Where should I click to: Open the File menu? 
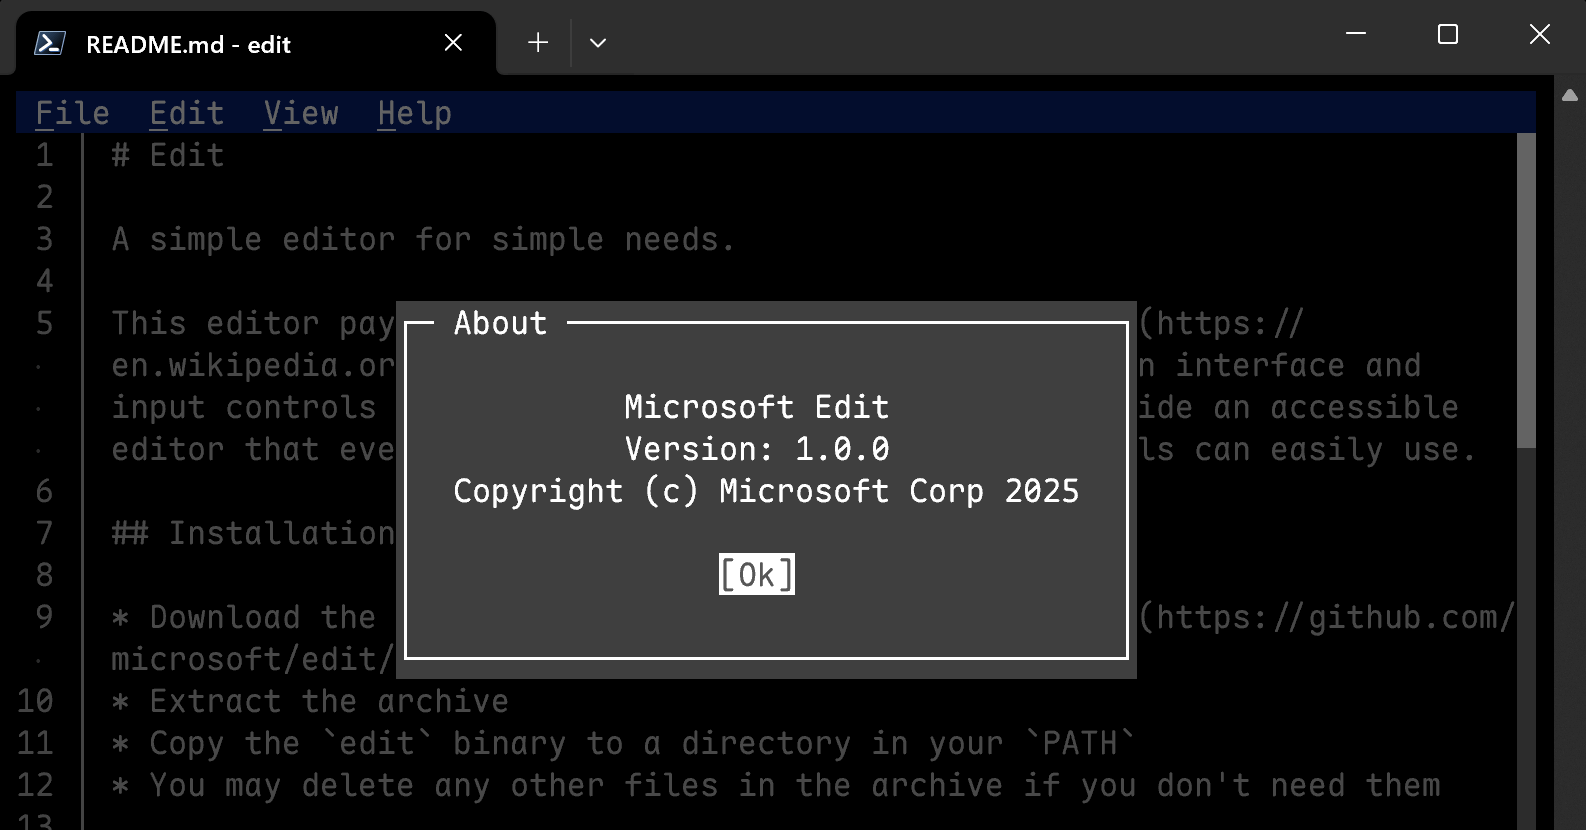tap(72, 113)
